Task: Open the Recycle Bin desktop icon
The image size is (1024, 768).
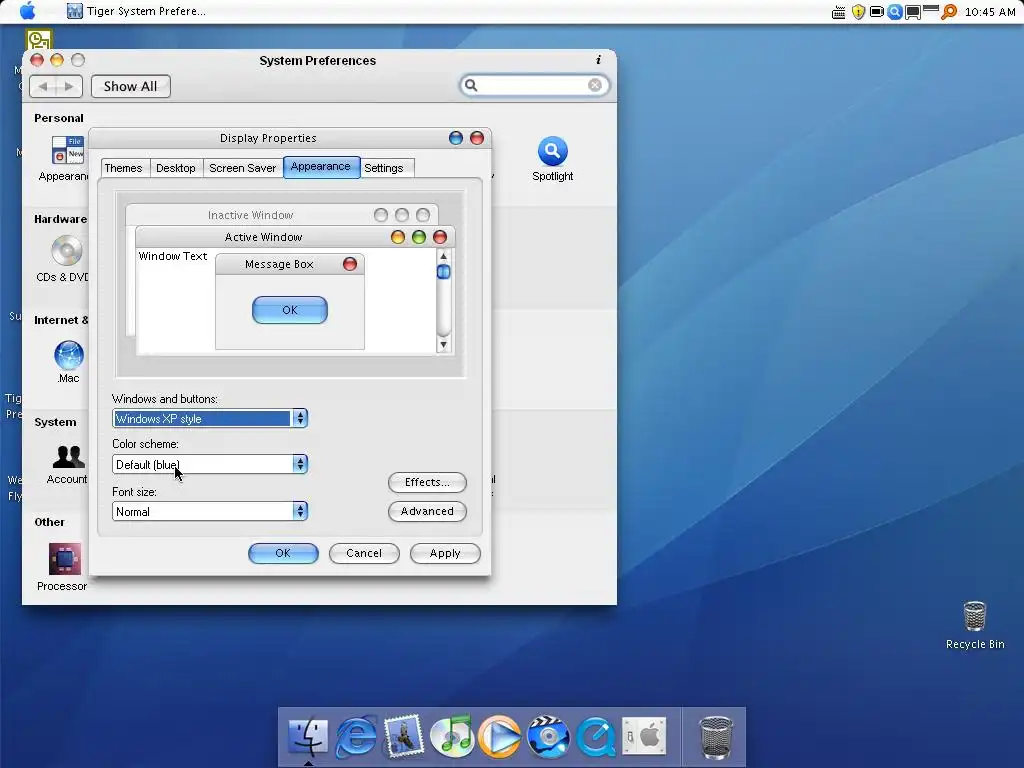Action: pyautogui.click(x=975, y=625)
